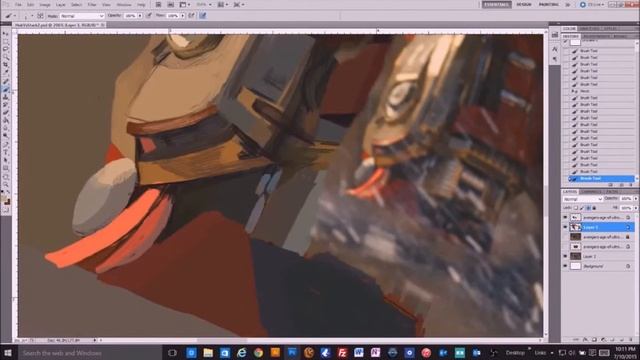Screen dimensions: 640x360
Task: Open Arrange Documents dropdown
Action: pos(223,4)
